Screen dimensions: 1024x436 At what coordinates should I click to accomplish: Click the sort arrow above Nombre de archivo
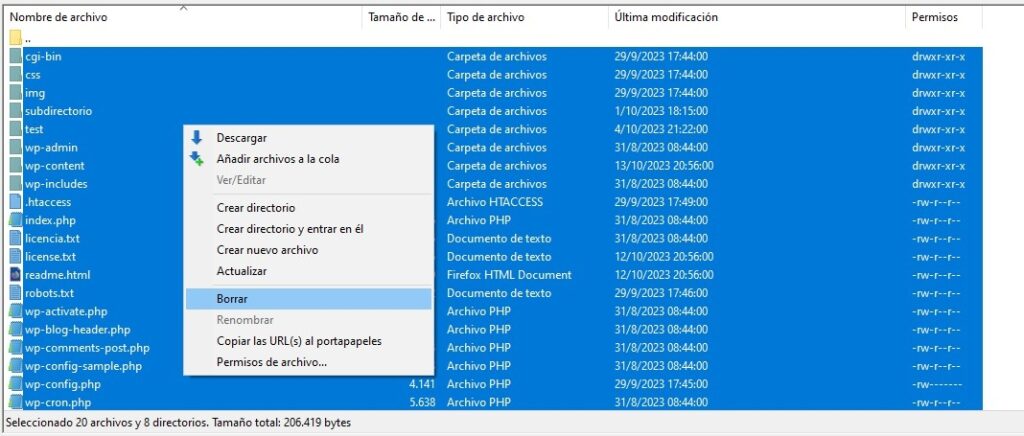[184, 8]
